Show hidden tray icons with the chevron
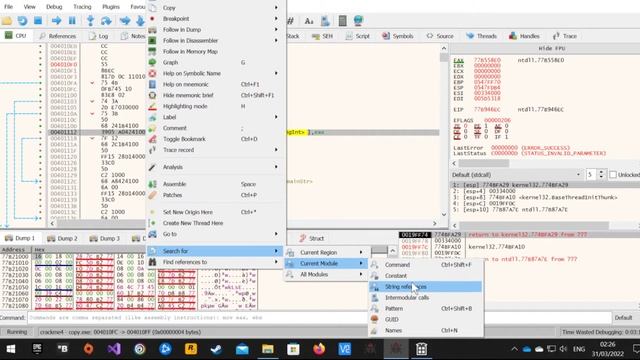Screen dimensions: 640x360 pos(514,349)
